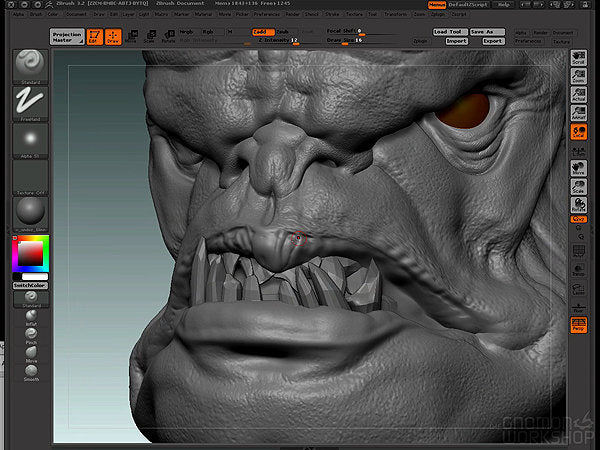Image resolution: width=600 pixels, height=450 pixels.
Task: Pick a color in the color picker square
Action: click(30, 255)
